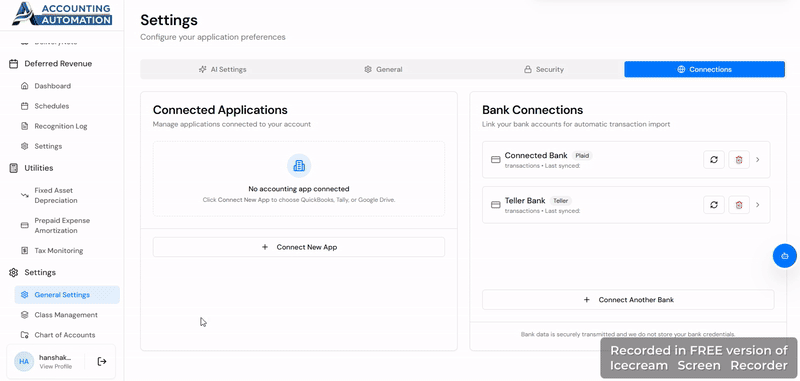Image resolution: width=800 pixels, height=381 pixels.
Task: Open Schedules page
Action: pyautogui.click(x=52, y=106)
